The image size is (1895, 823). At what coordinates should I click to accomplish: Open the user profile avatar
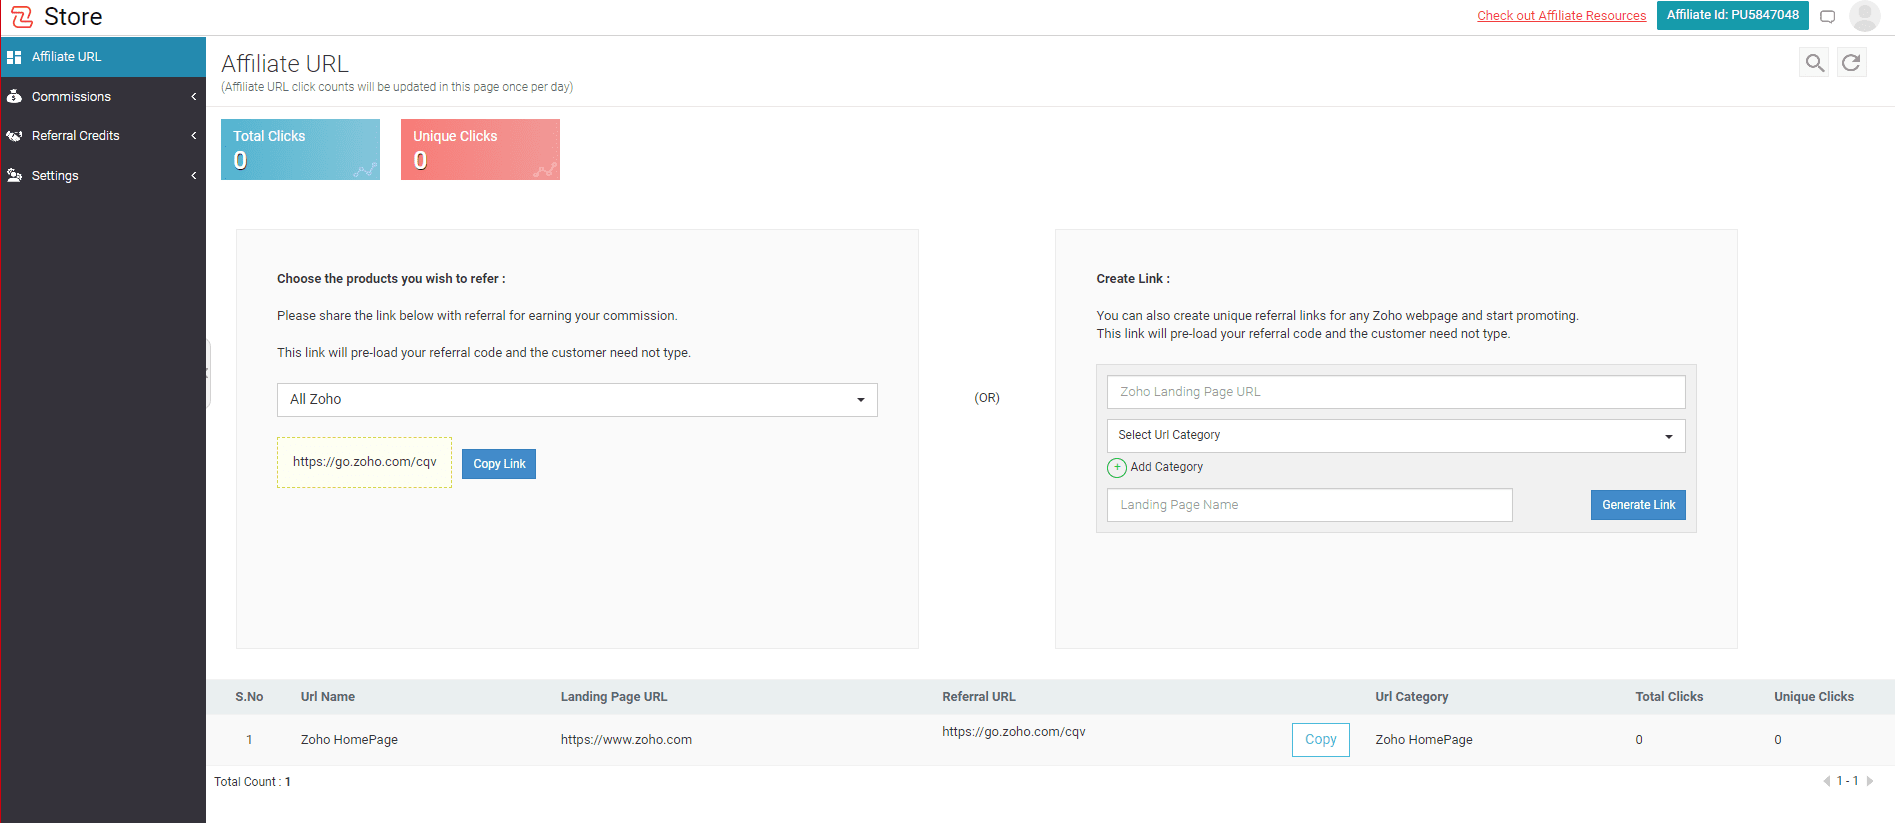[x=1864, y=16]
